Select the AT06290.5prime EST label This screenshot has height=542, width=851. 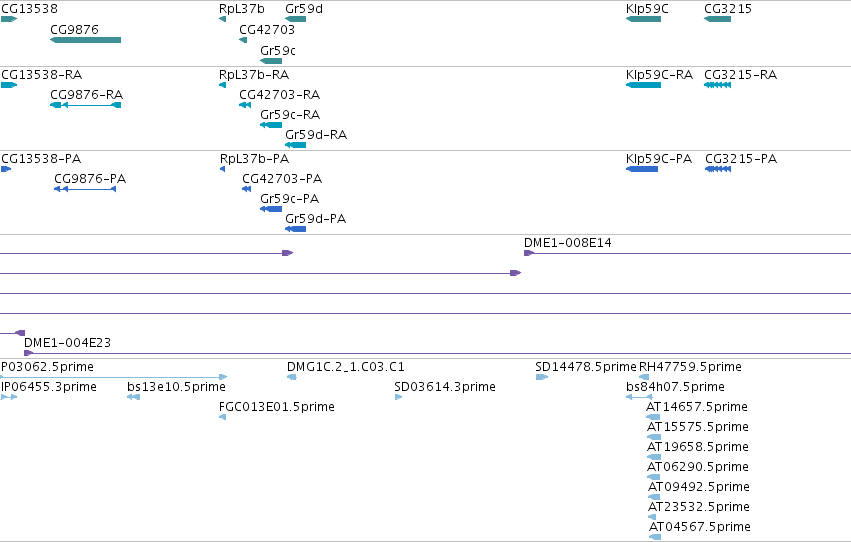tap(698, 467)
